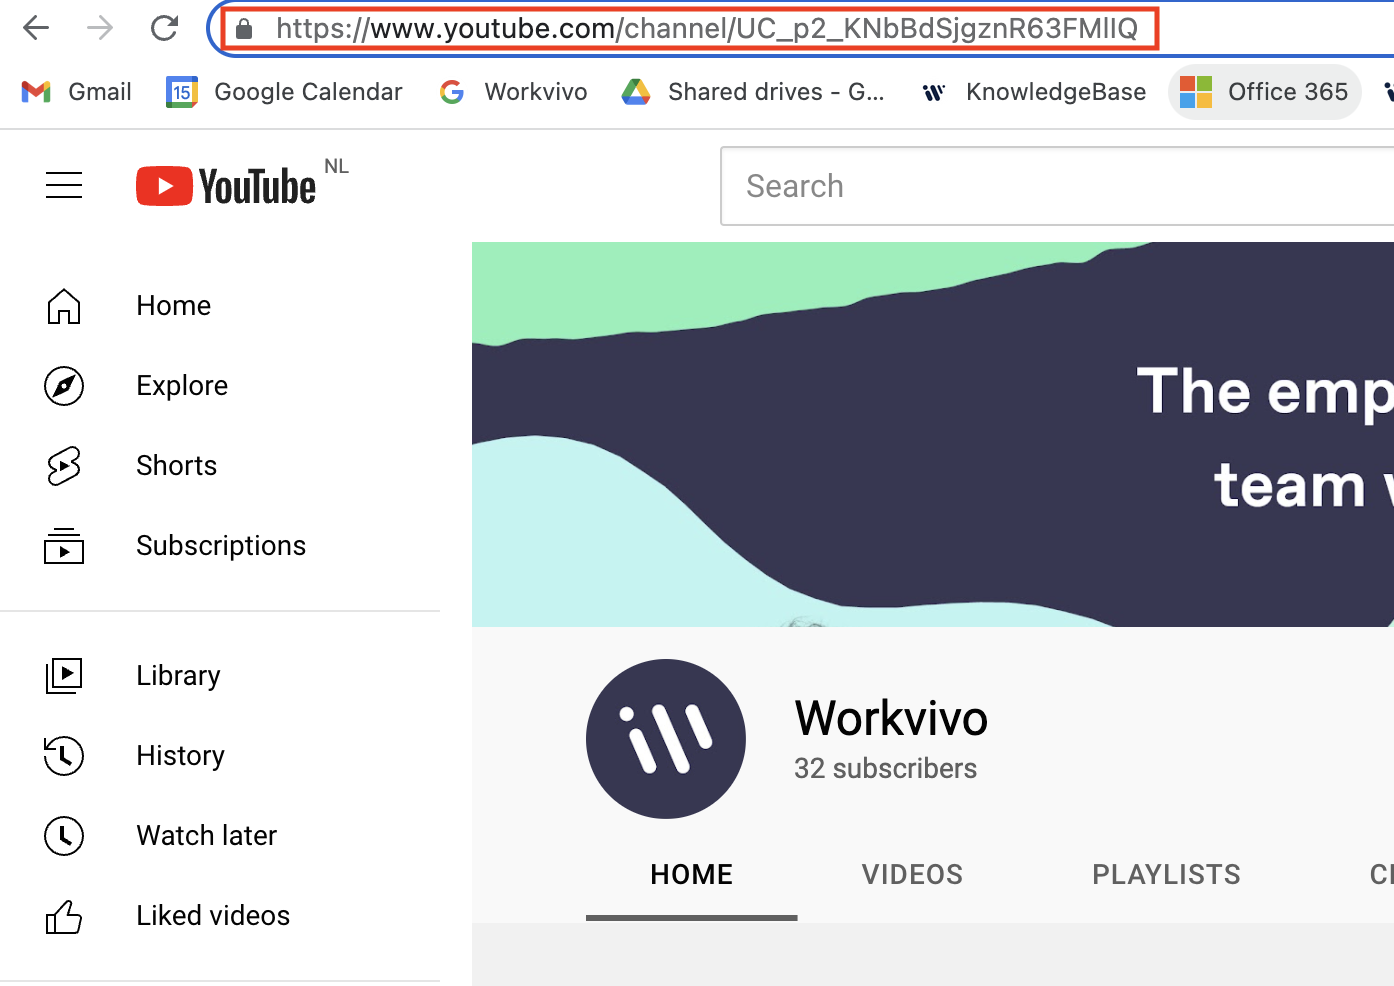The height and width of the screenshot is (986, 1394).
Task: Click the Home icon in sidebar
Action: (x=64, y=306)
